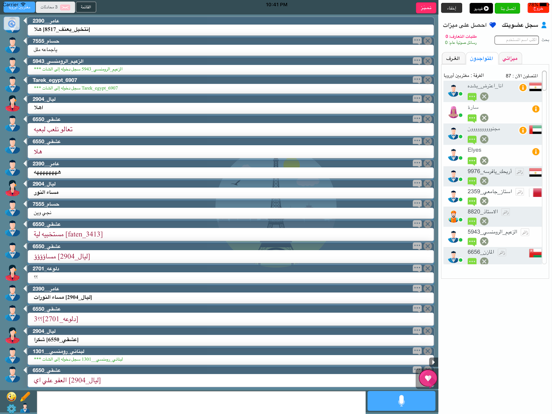Message user 9976 via green chat icon
The image size is (552, 414).
[x=472, y=181]
